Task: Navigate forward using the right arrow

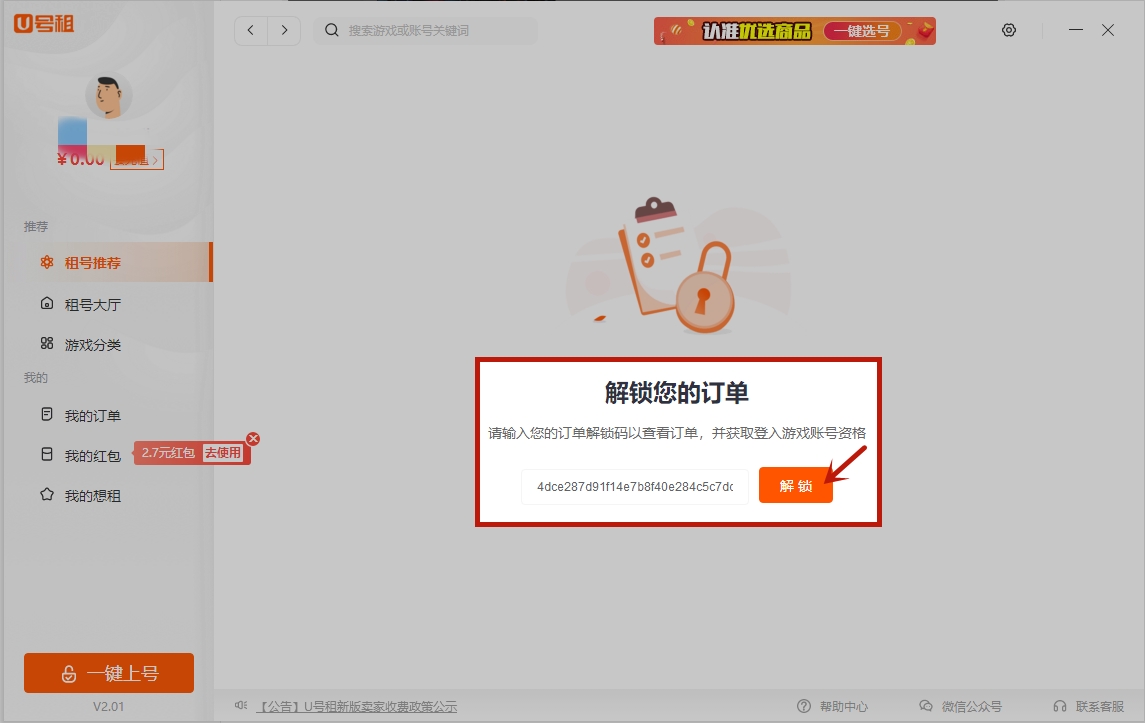Action: pos(285,30)
